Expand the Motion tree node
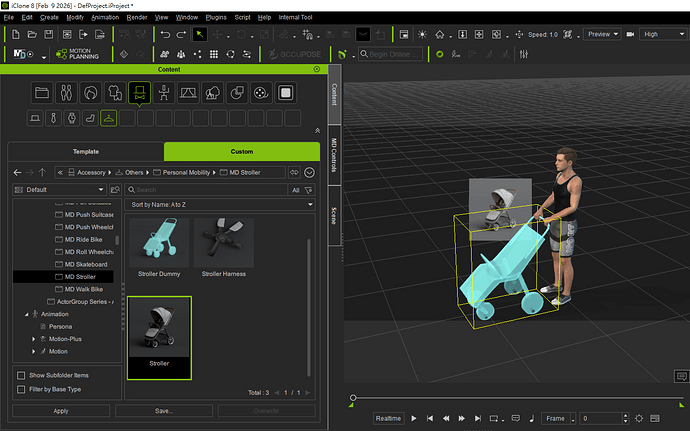690x431 pixels. [x=33, y=351]
